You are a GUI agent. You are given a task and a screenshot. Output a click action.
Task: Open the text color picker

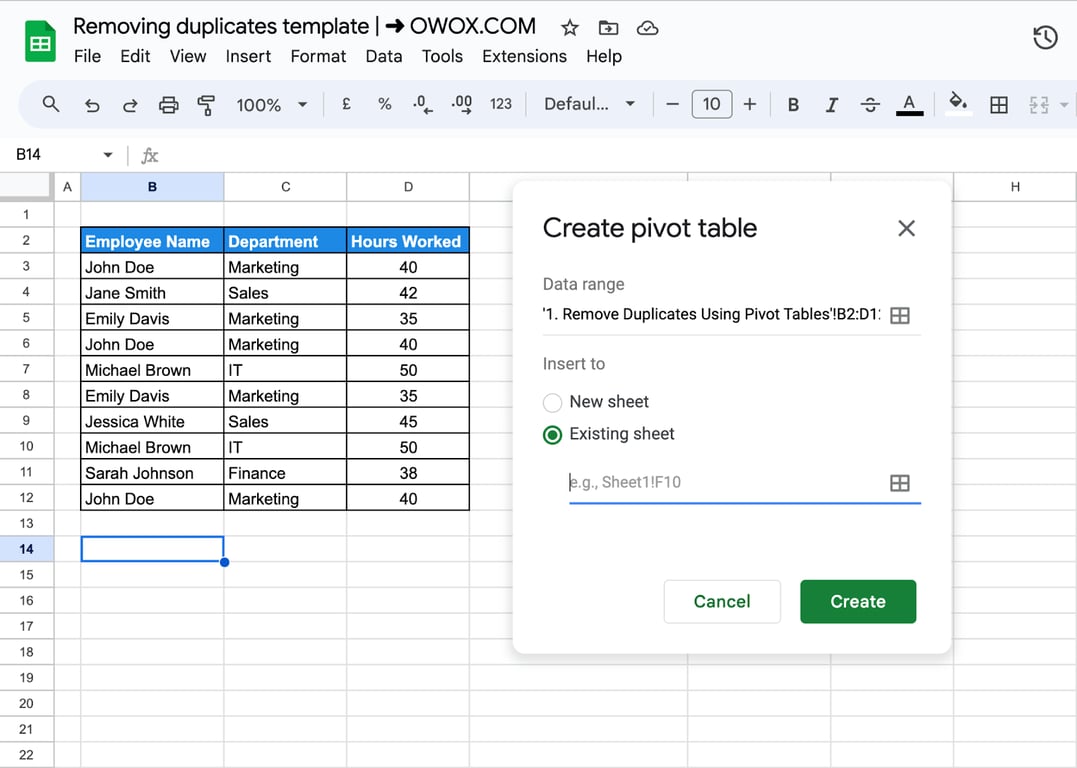coord(909,104)
